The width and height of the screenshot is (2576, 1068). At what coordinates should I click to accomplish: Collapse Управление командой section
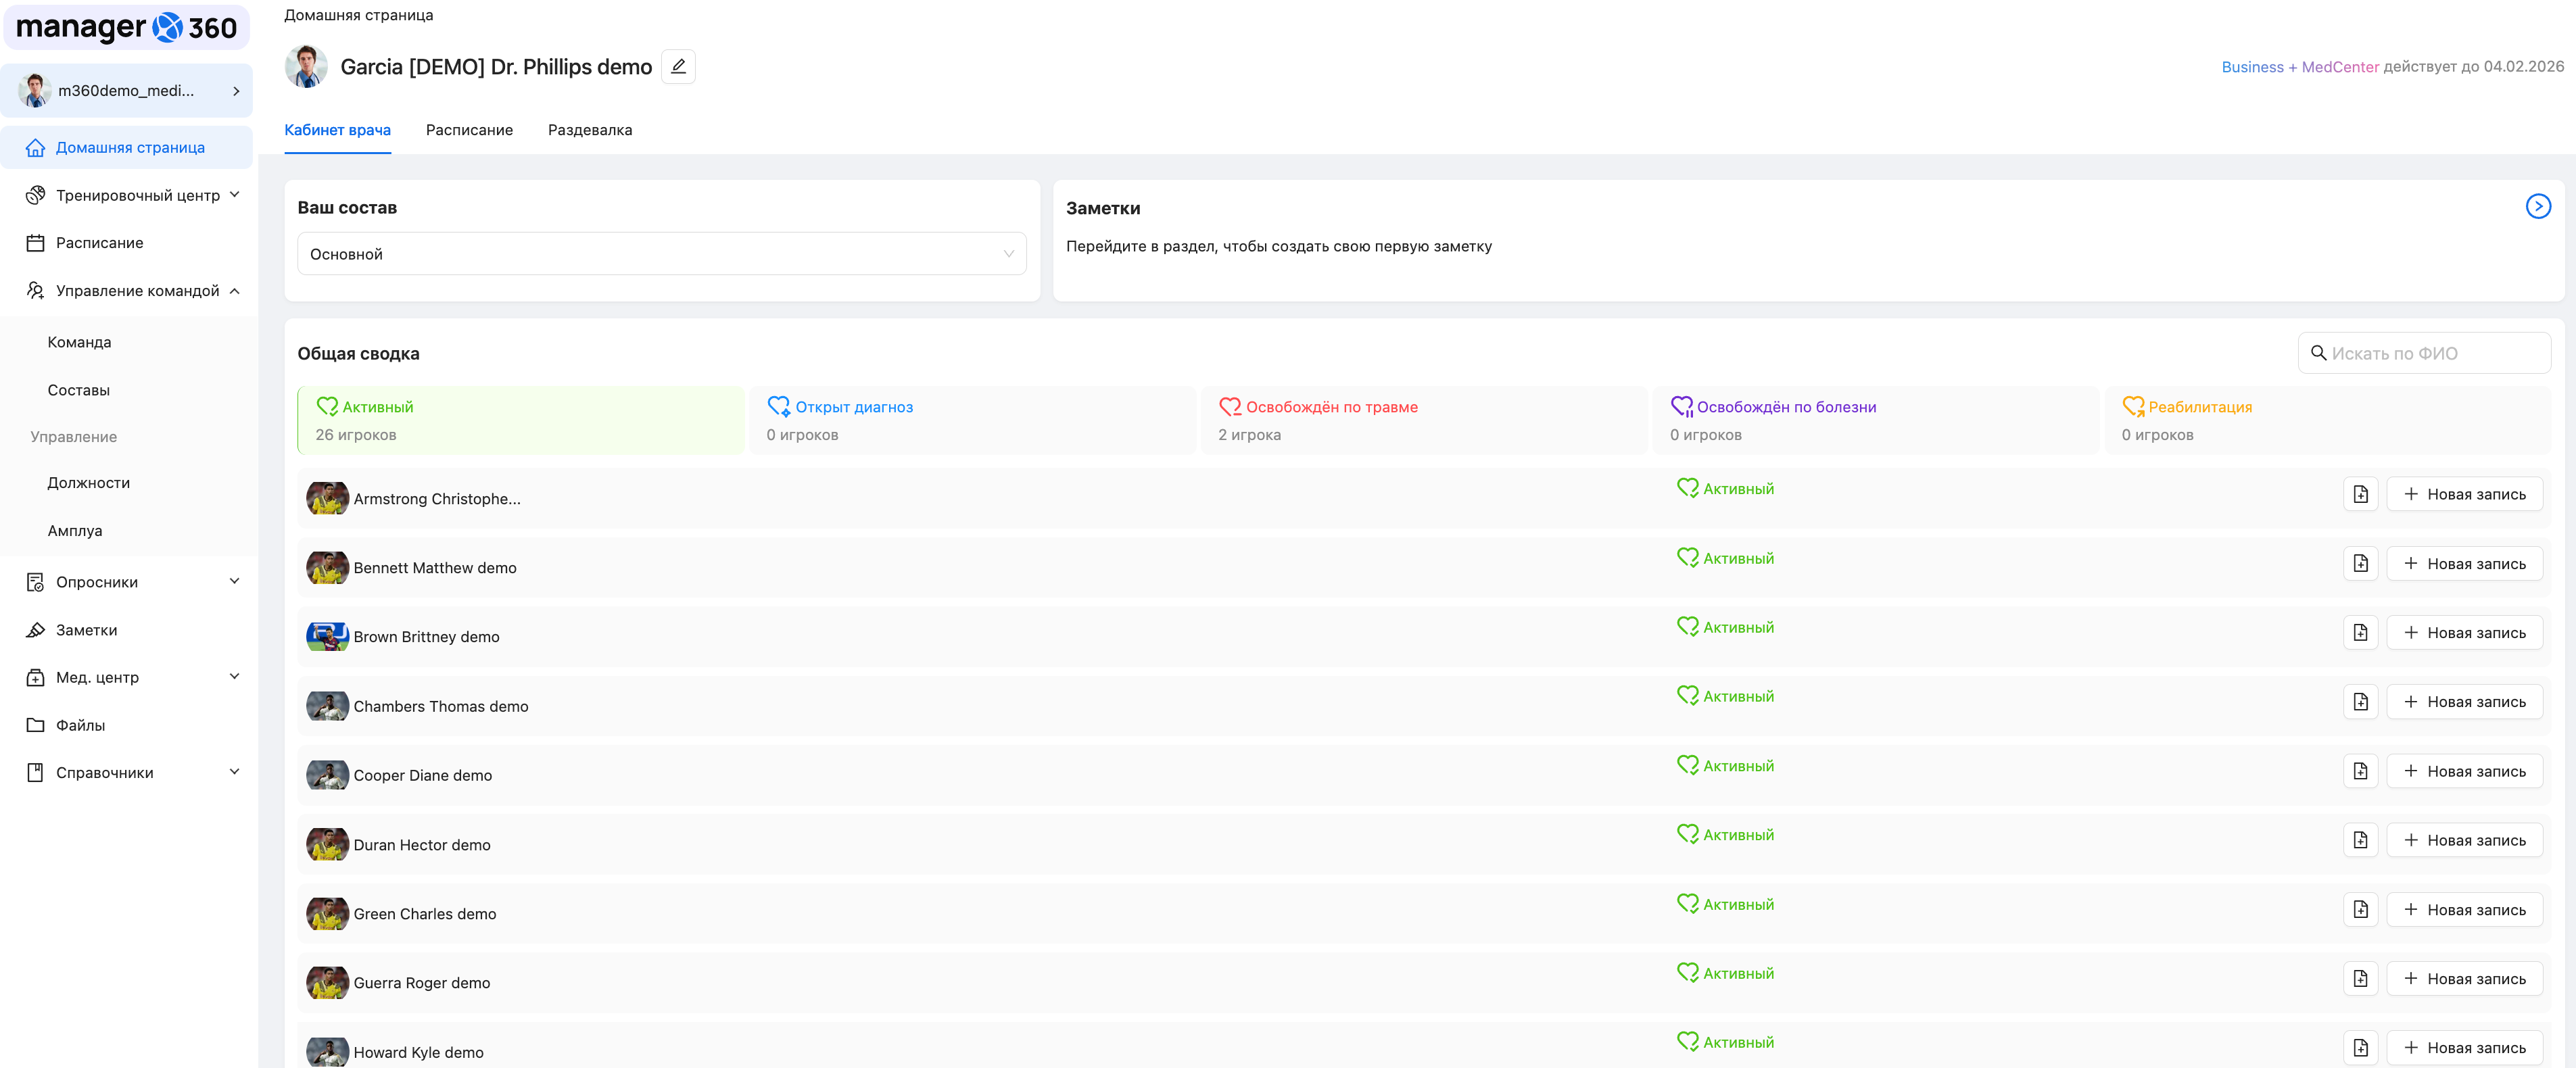coord(137,291)
